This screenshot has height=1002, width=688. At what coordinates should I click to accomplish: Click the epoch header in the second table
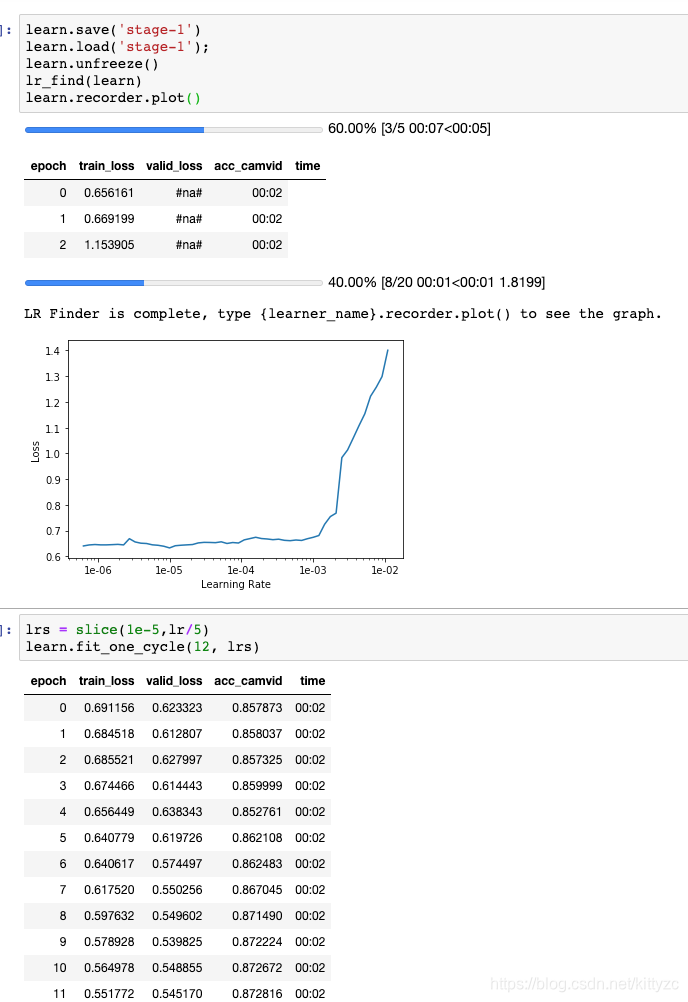pyautogui.click(x=49, y=681)
